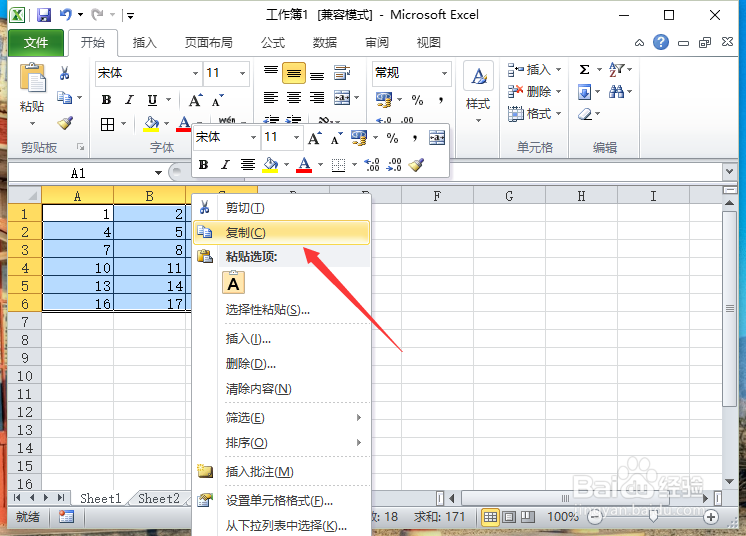Screen dimensions: 746x536
Task: Select column F header
Action: (437, 196)
